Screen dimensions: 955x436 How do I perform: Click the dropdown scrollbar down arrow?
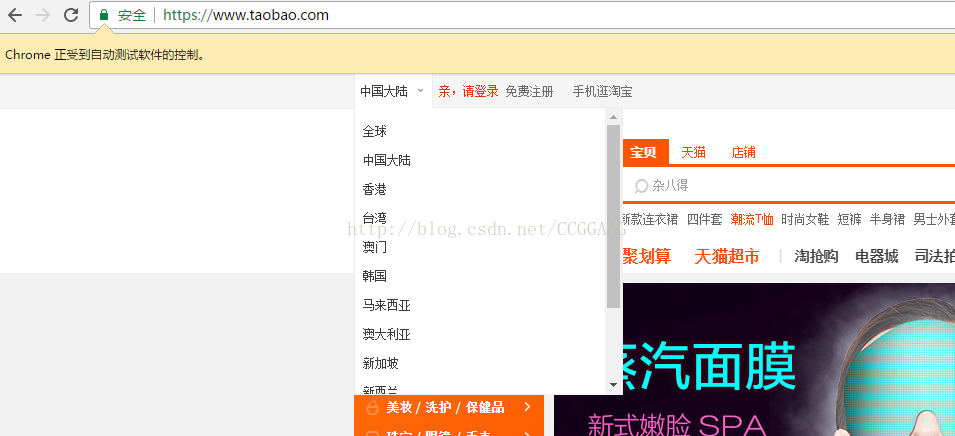point(613,385)
